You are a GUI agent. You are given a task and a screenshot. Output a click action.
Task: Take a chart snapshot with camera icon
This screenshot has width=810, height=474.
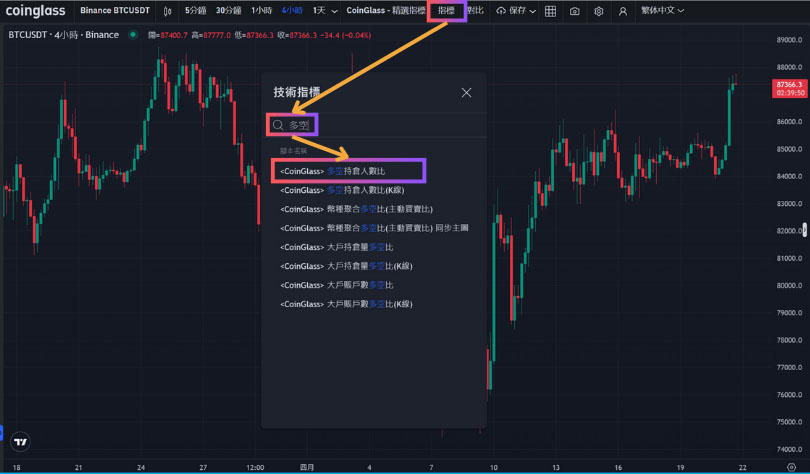(x=574, y=11)
